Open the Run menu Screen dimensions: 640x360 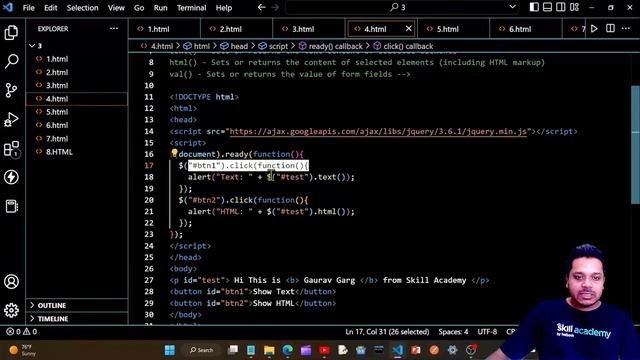[x=160, y=7]
